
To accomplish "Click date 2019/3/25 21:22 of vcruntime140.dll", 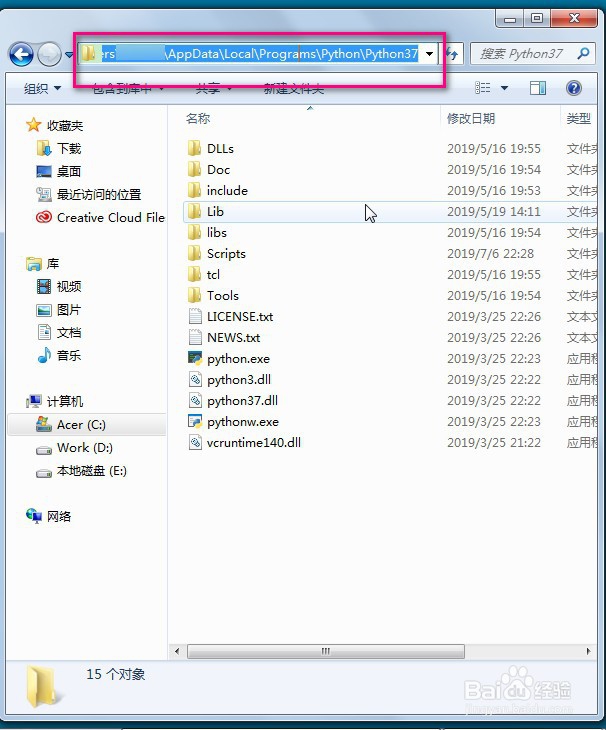I will [x=493, y=442].
